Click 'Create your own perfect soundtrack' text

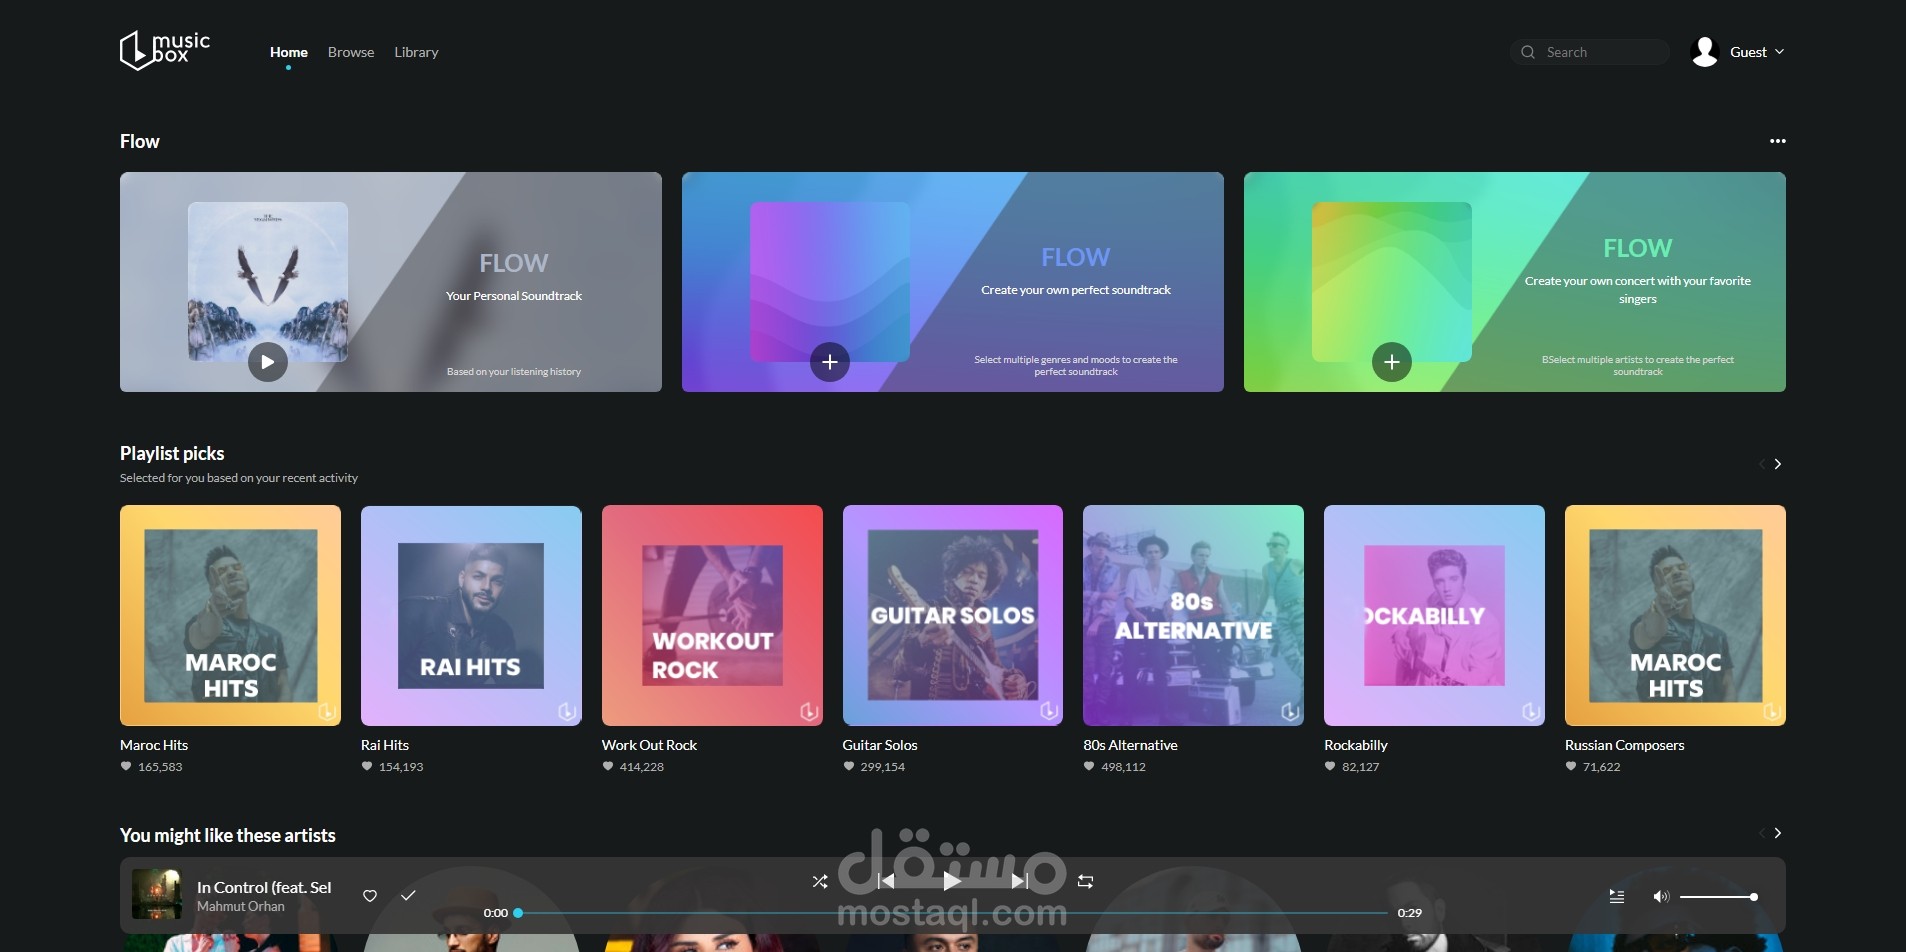click(1076, 290)
